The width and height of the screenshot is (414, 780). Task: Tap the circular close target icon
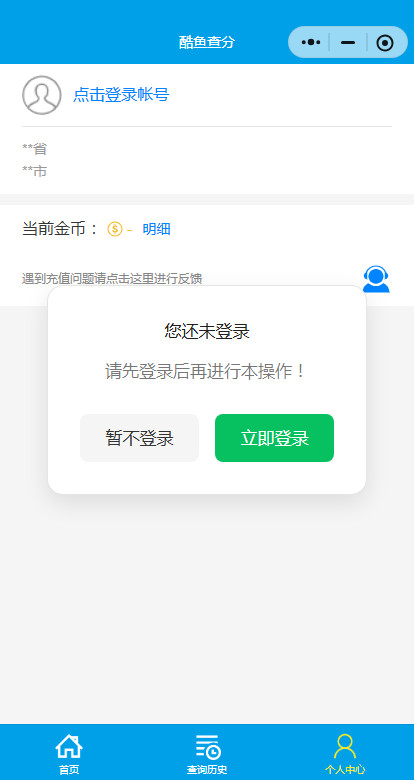(x=385, y=43)
